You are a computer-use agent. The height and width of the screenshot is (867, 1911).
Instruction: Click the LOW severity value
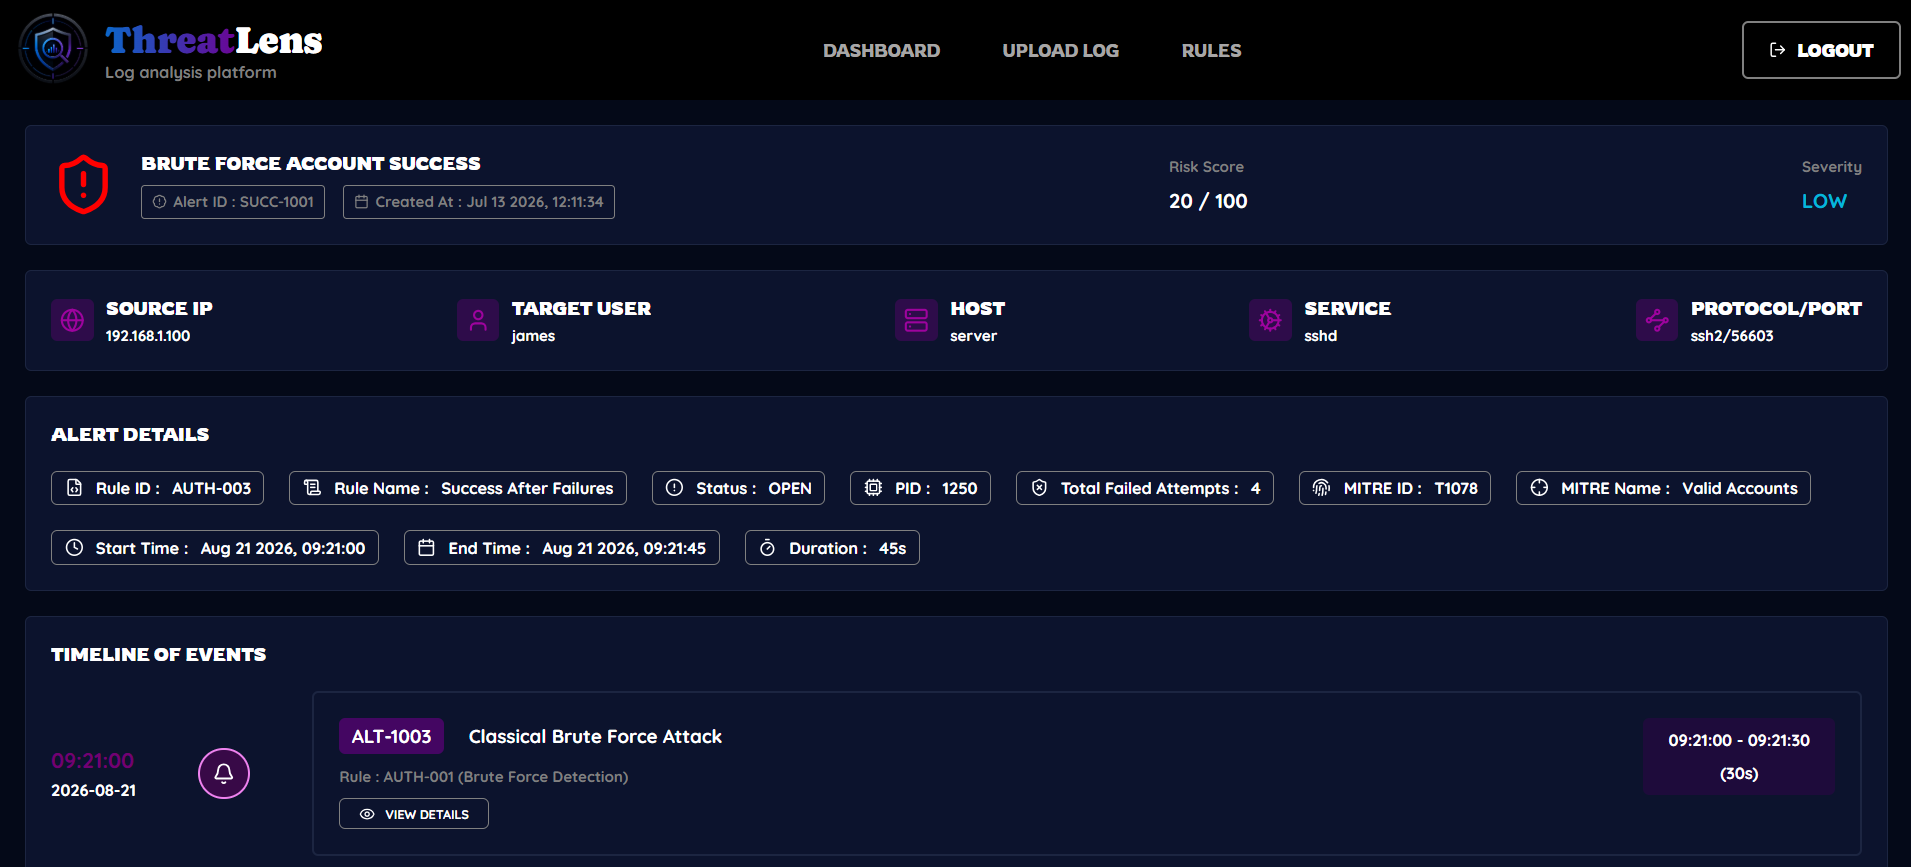coord(1824,201)
